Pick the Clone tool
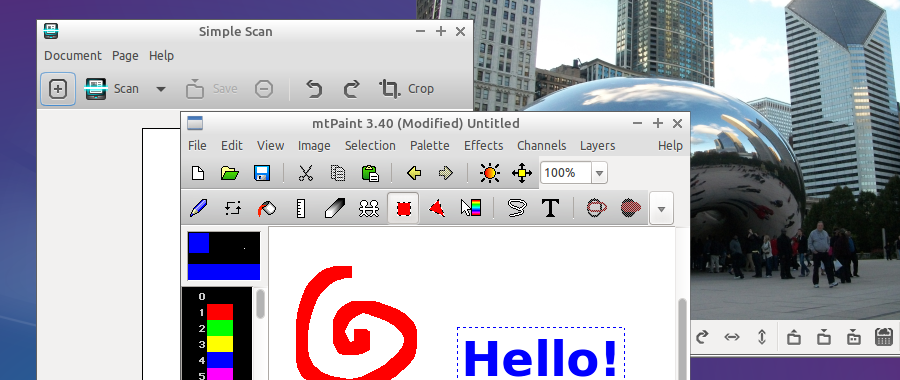Screen dimensions: 900x380 [368, 208]
